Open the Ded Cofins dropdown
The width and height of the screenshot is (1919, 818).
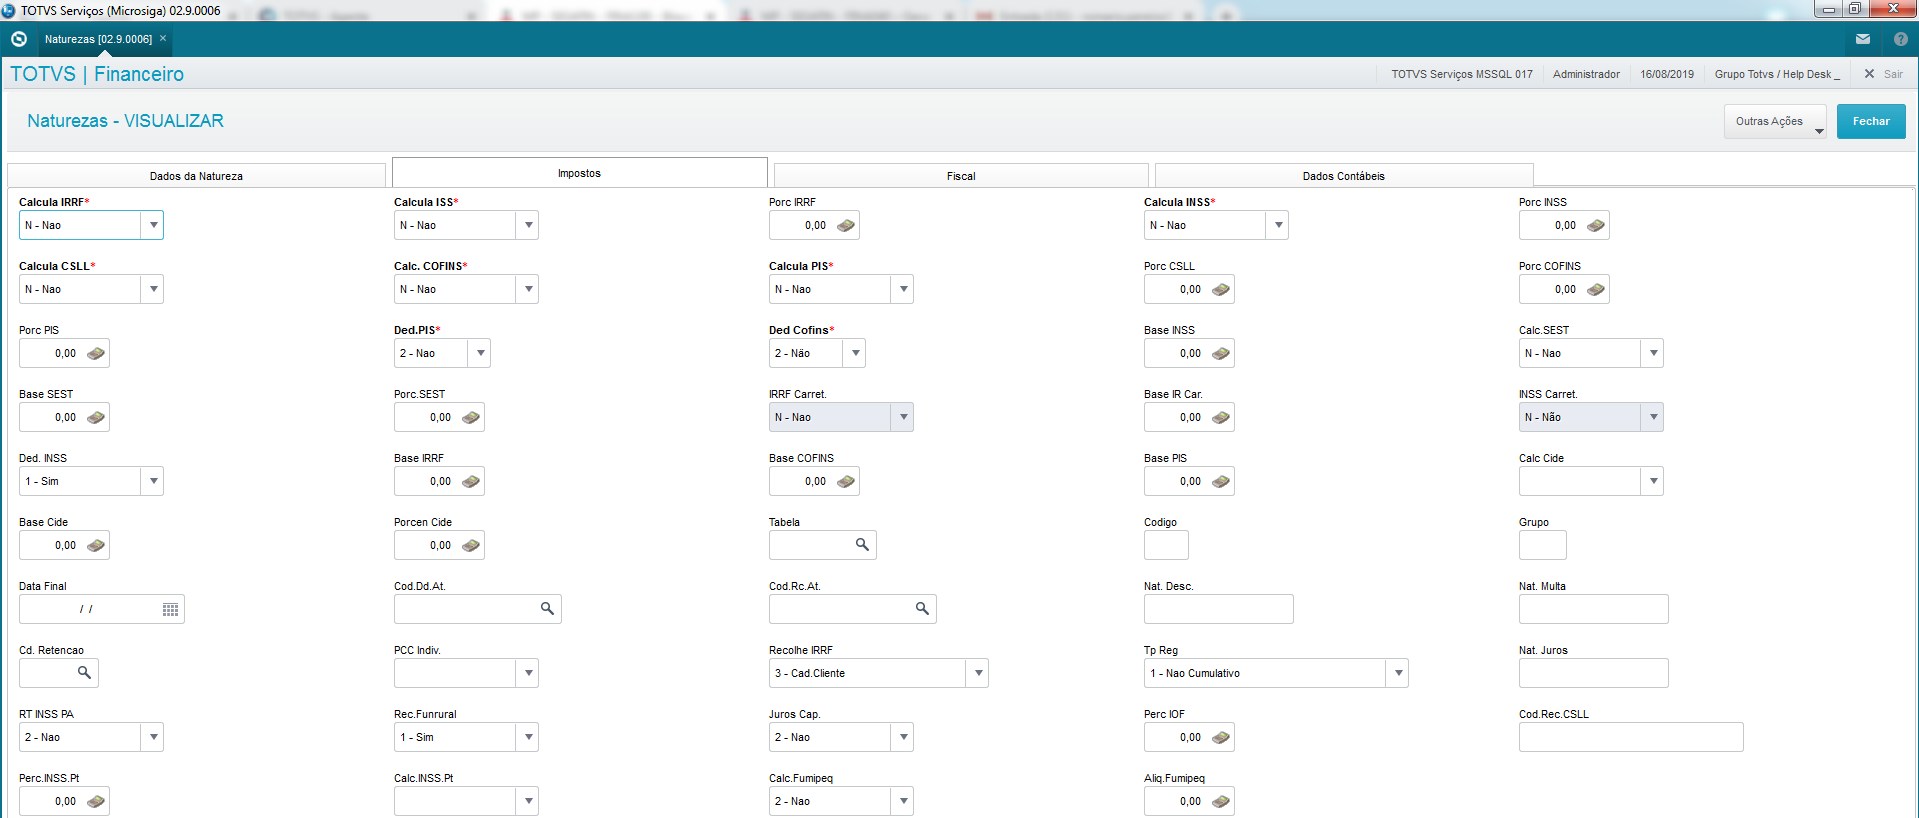click(855, 353)
